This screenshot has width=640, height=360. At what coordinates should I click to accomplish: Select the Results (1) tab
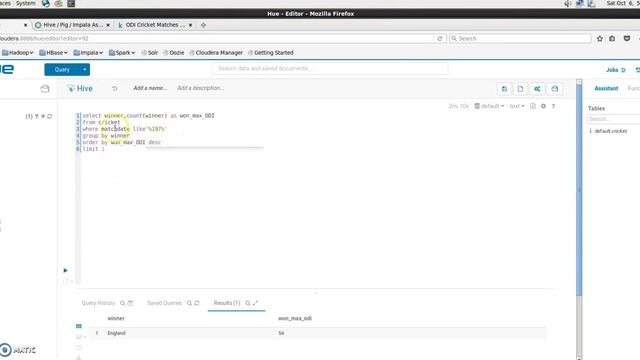(x=227, y=303)
